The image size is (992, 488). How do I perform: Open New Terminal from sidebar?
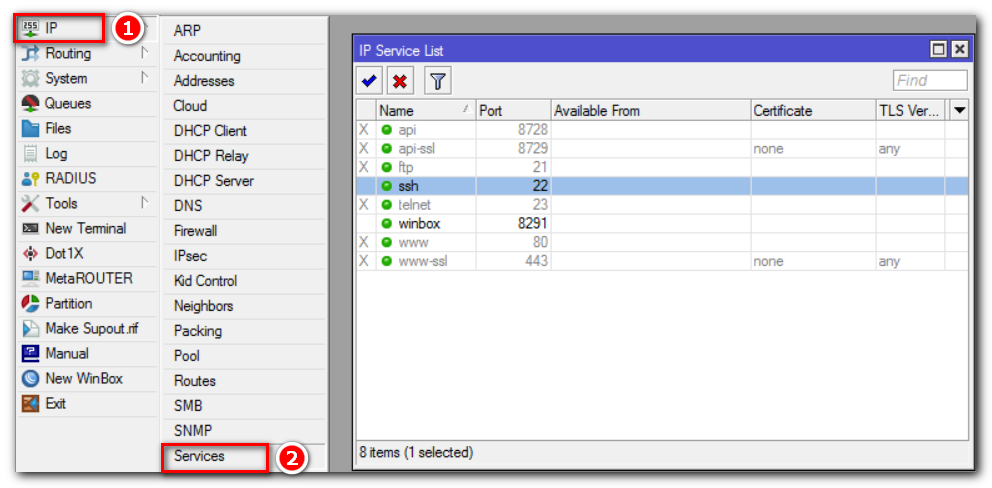[x=30, y=229]
